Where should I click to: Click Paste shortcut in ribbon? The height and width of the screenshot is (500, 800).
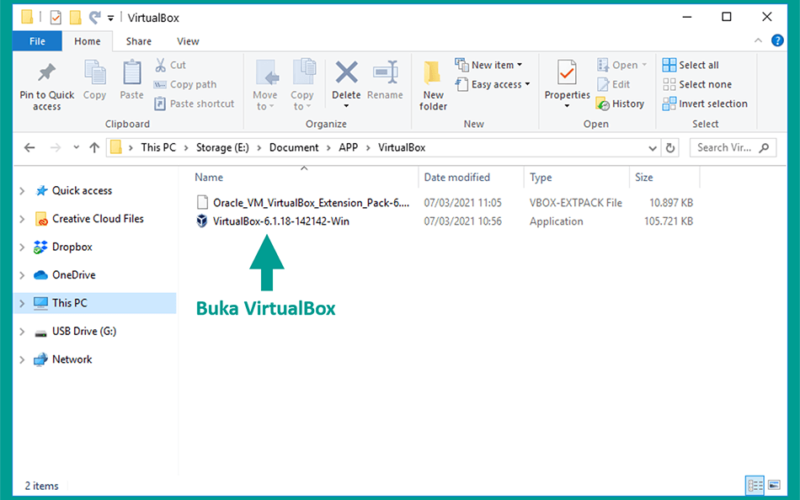pyautogui.click(x=194, y=104)
